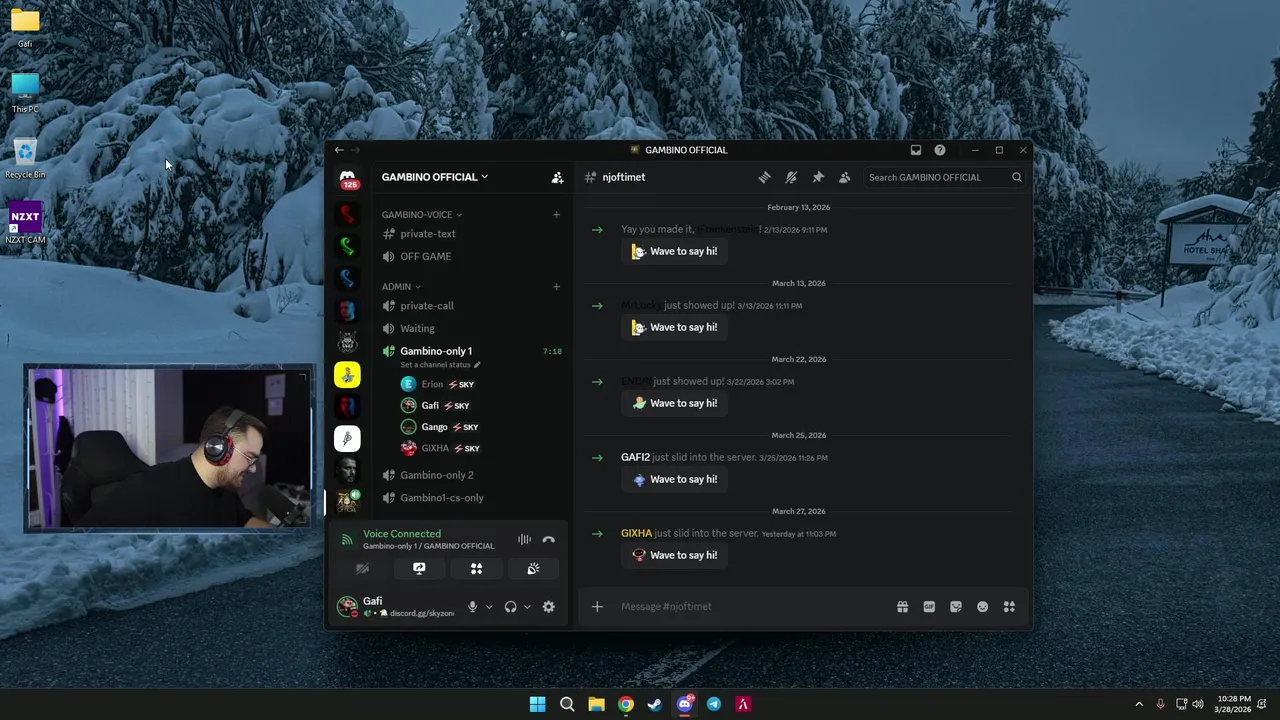Open sticker picker
The width and height of the screenshot is (1280, 720).
[x=956, y=606]
